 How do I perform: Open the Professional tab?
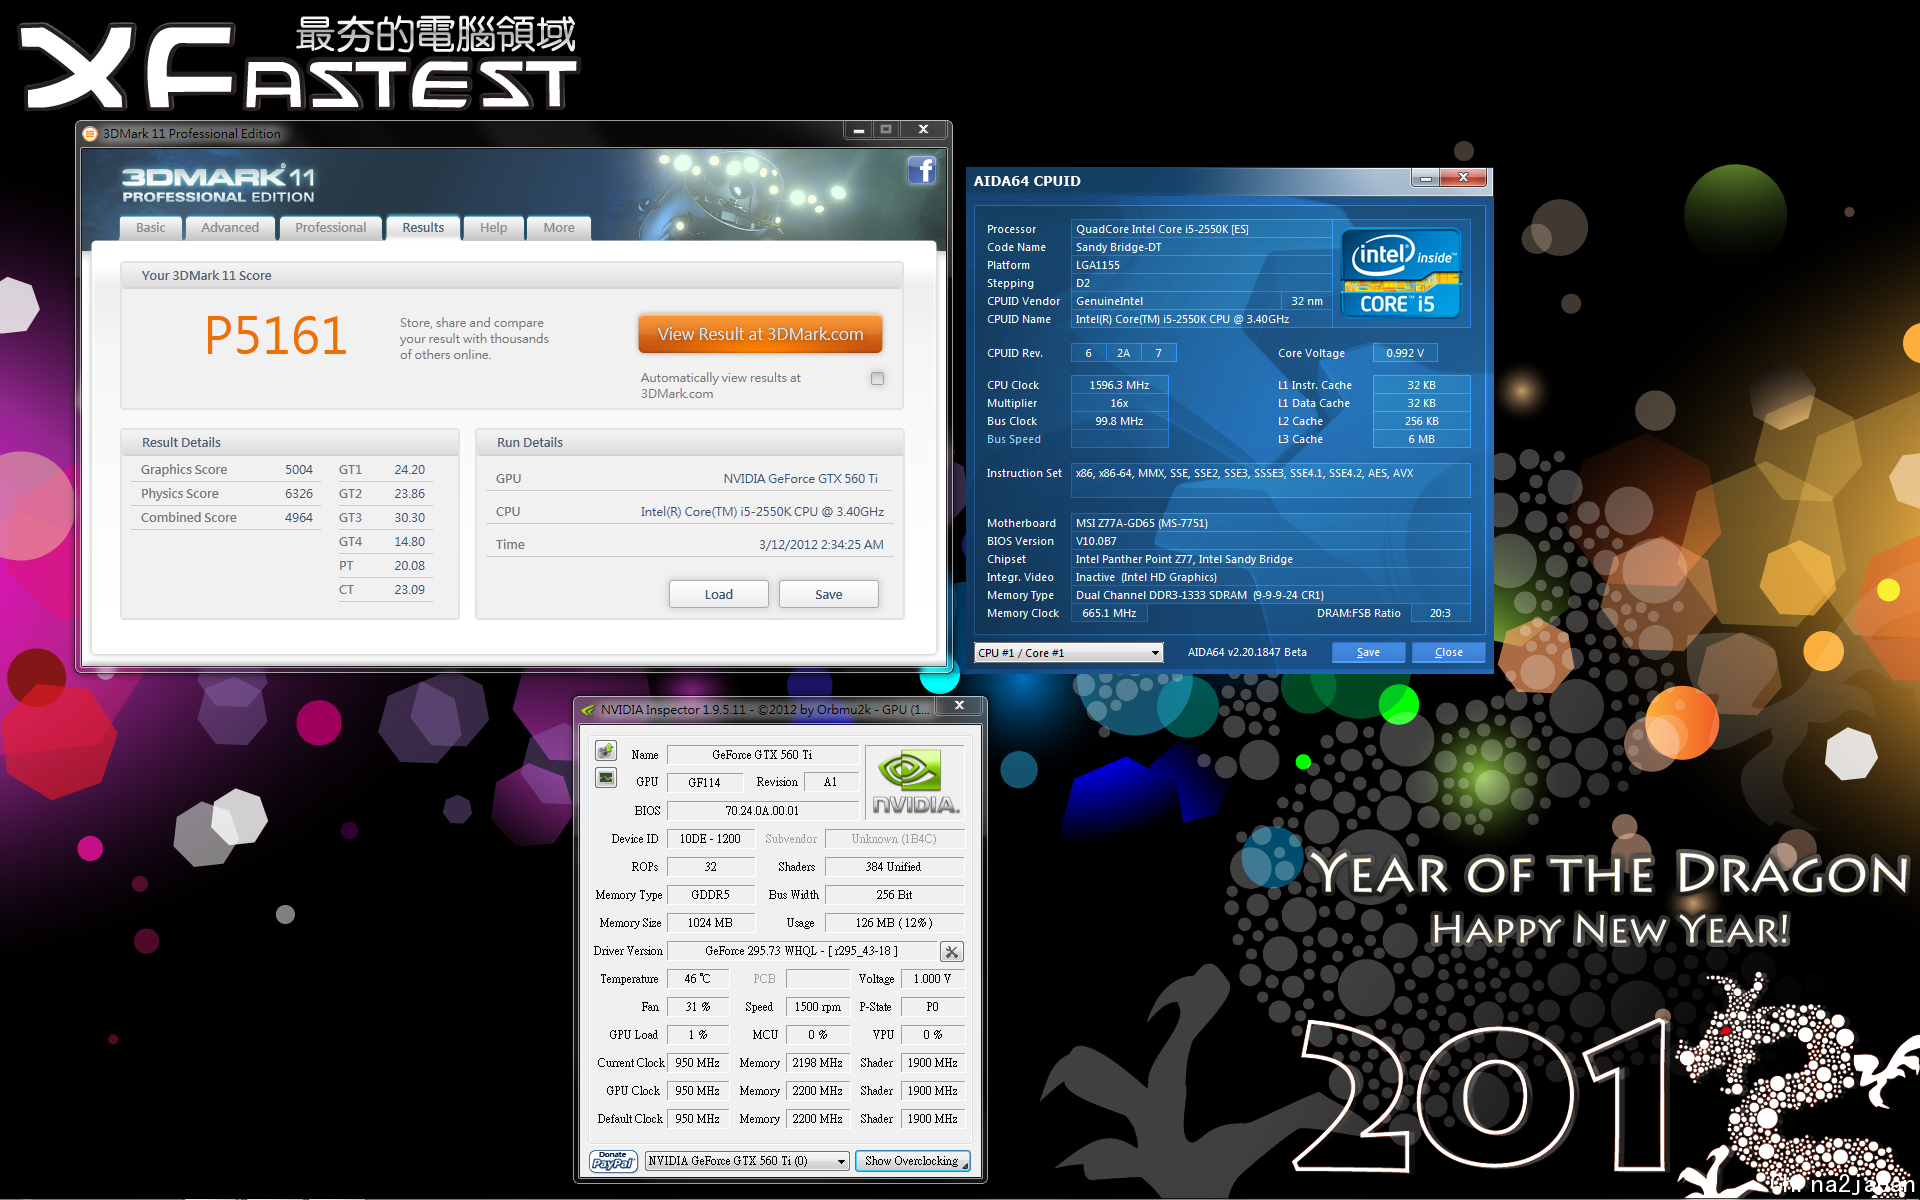tap(331, 228)
